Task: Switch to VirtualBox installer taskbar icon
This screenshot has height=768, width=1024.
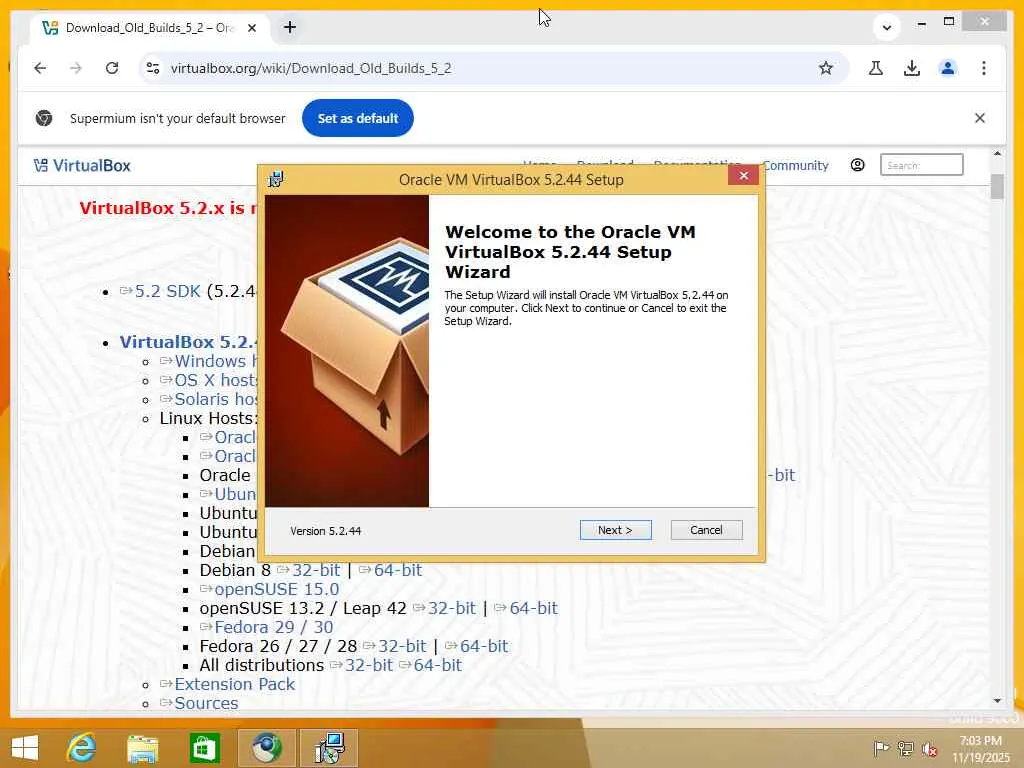Action: (329, 748)
